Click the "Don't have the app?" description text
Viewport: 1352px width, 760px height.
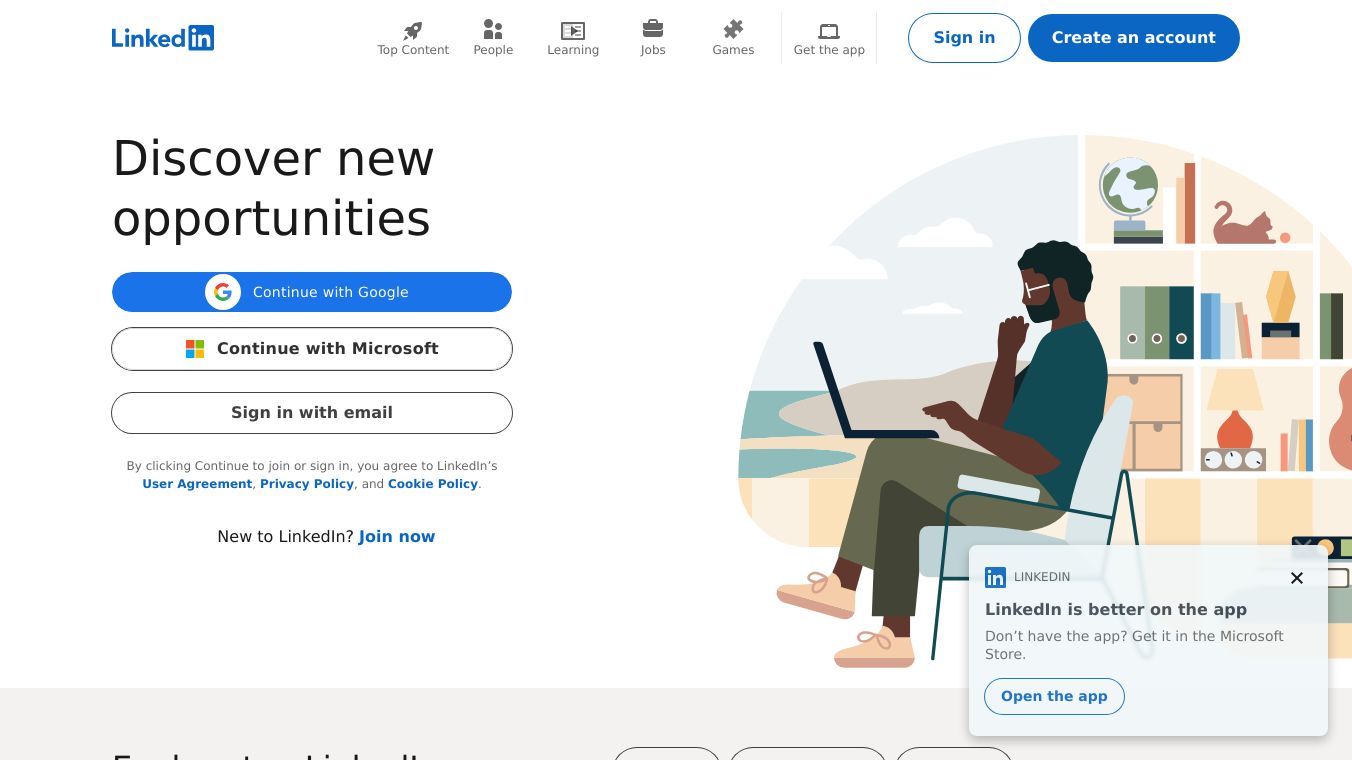[x=1134, y=645]
